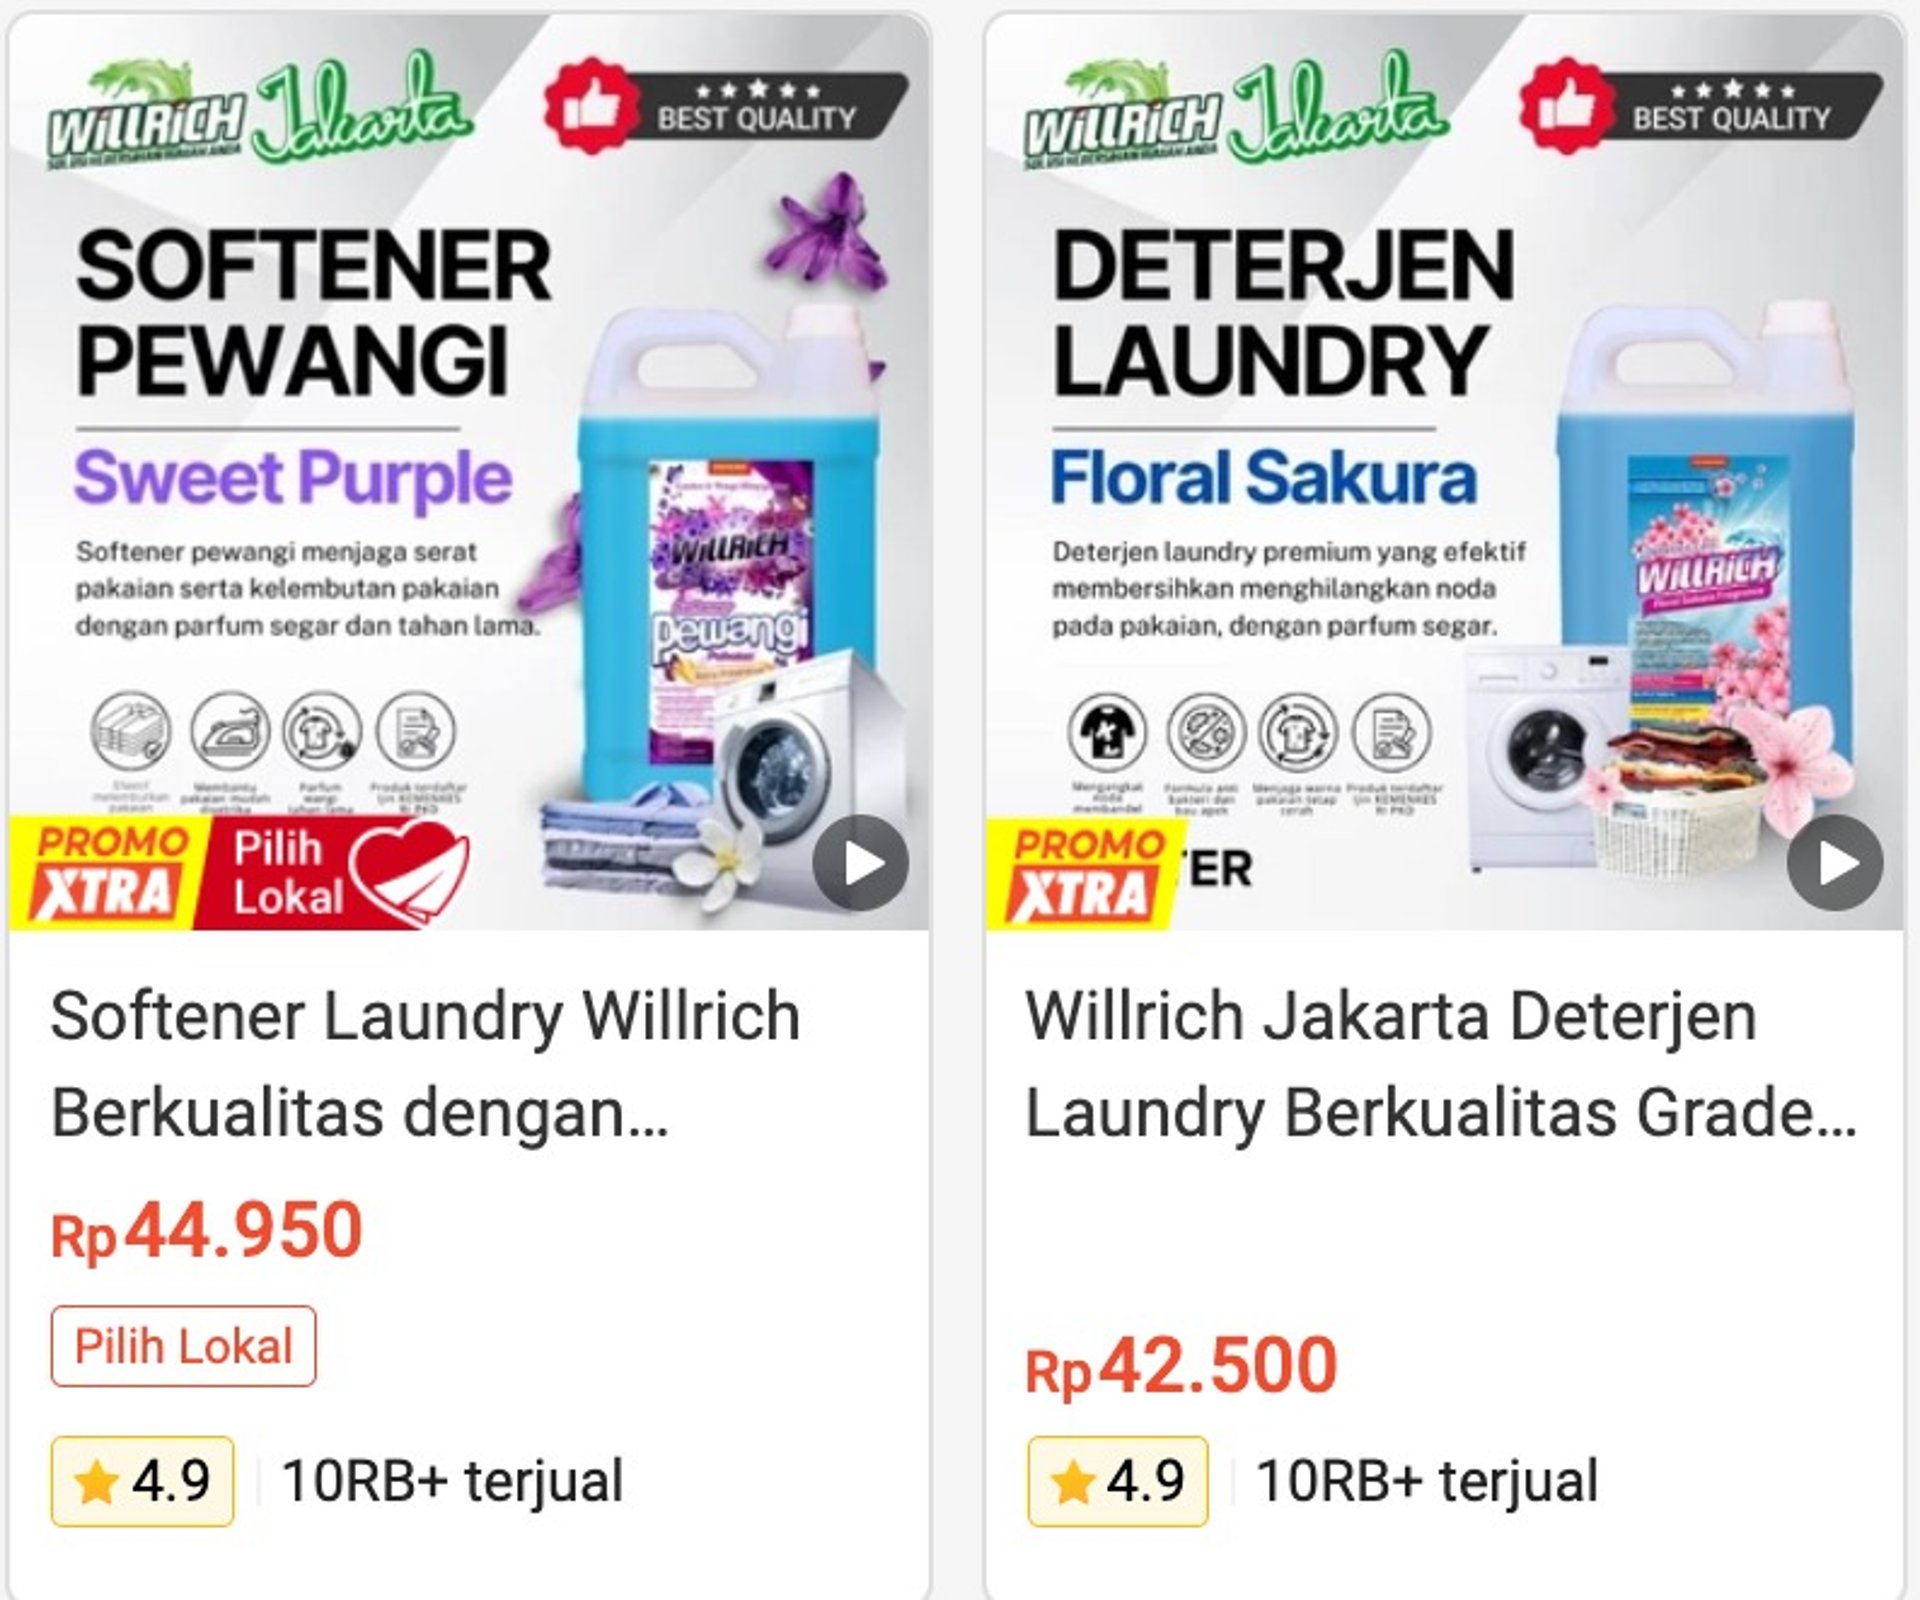This screenshot has height=1600, width=1920.
Task: Play the Deterjen Laundry product video
Action: [x=1835, y=863]
